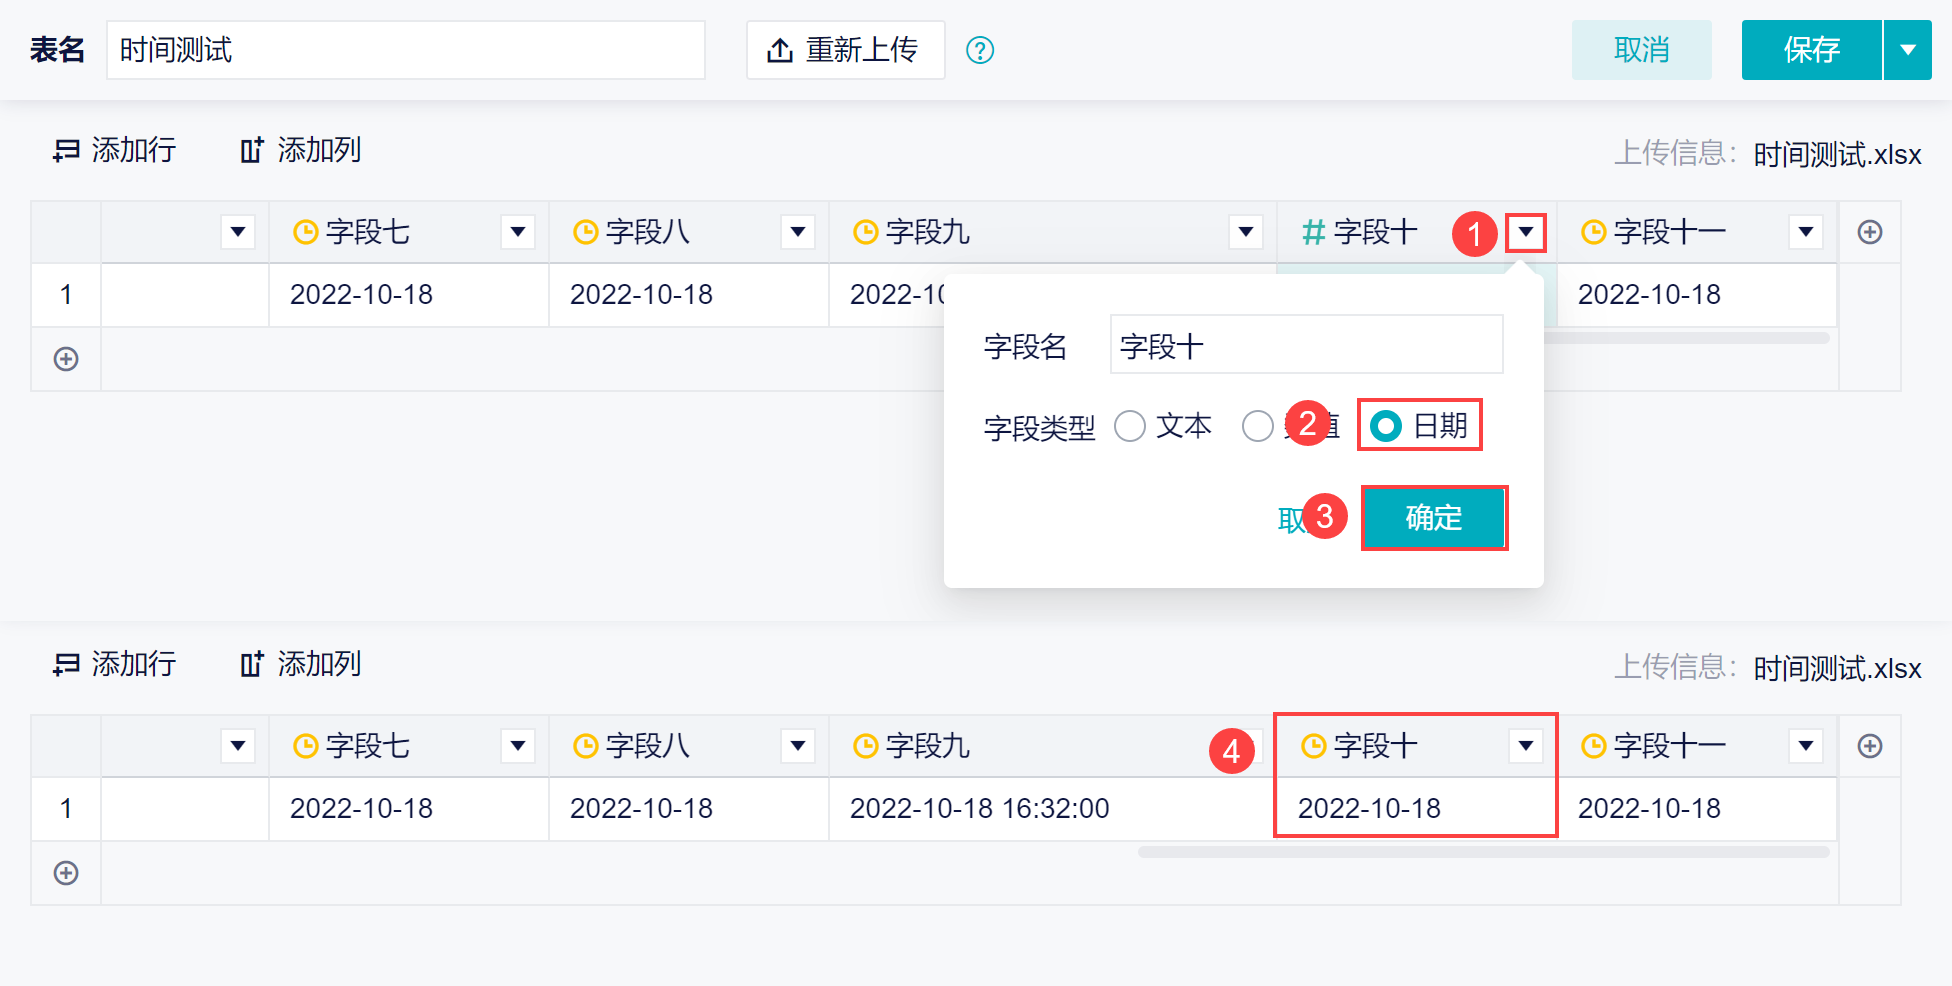Click the upper 添加列 toolbar button
This screenshot has width=1952, height=986.
[300, 150]
